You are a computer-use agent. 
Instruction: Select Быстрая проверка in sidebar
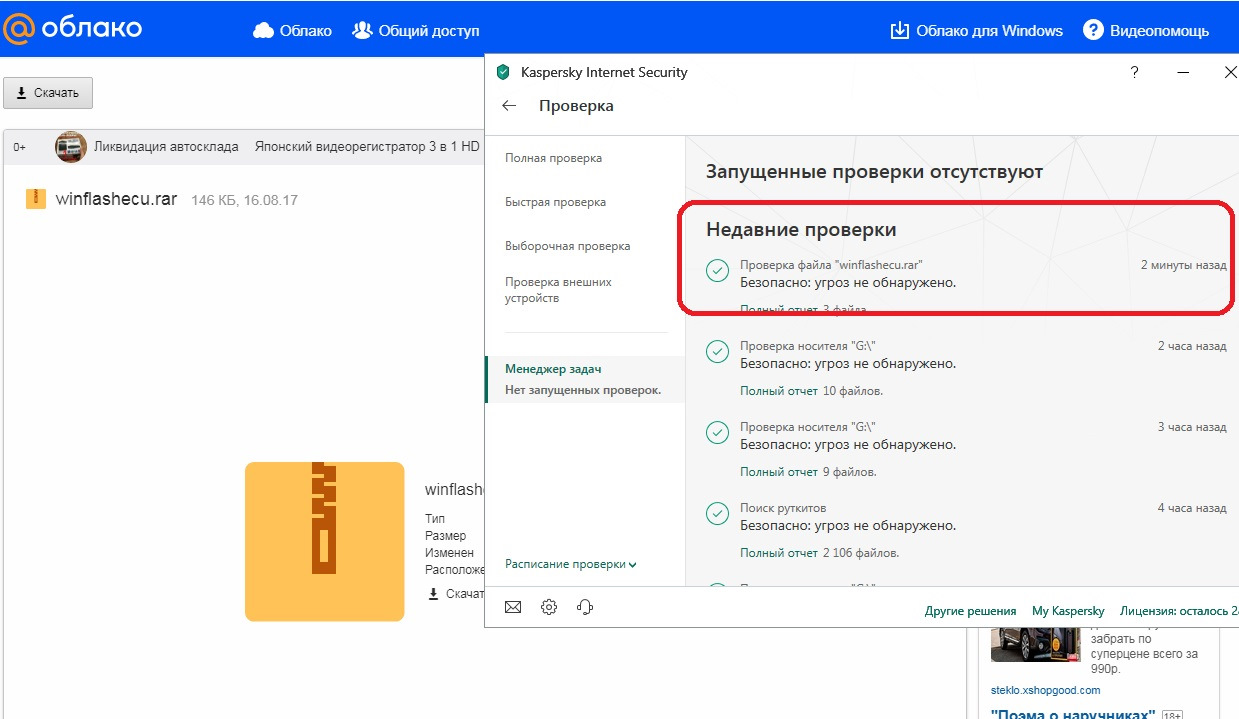555,202
